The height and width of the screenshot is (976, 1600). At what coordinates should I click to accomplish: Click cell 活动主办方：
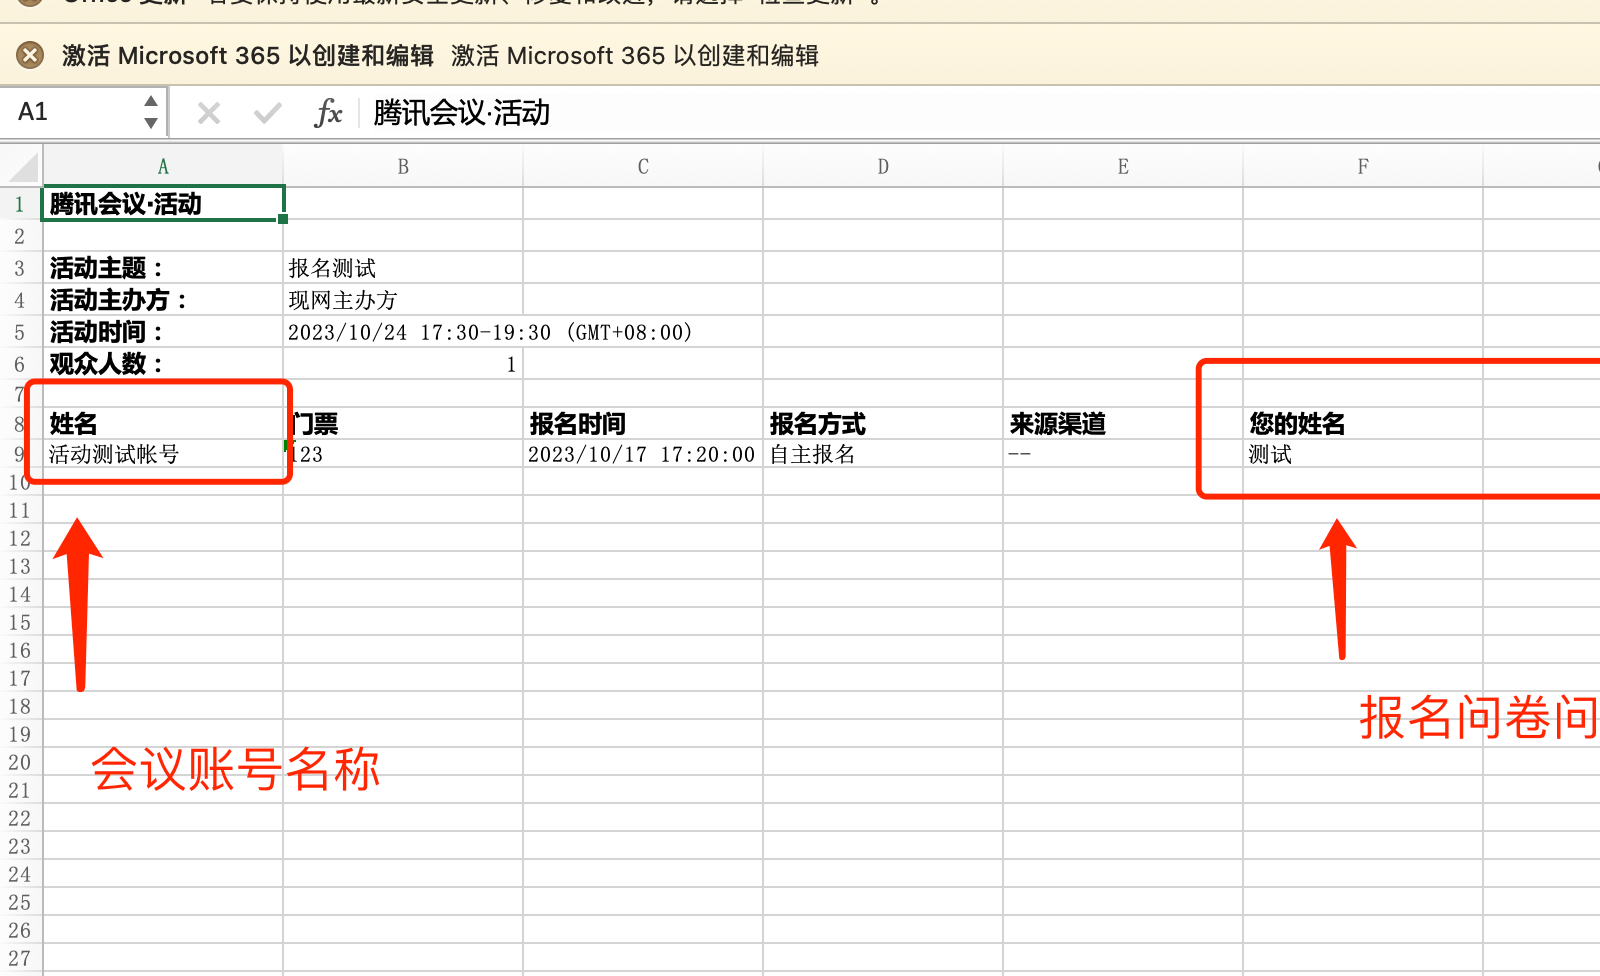point(163,300)
